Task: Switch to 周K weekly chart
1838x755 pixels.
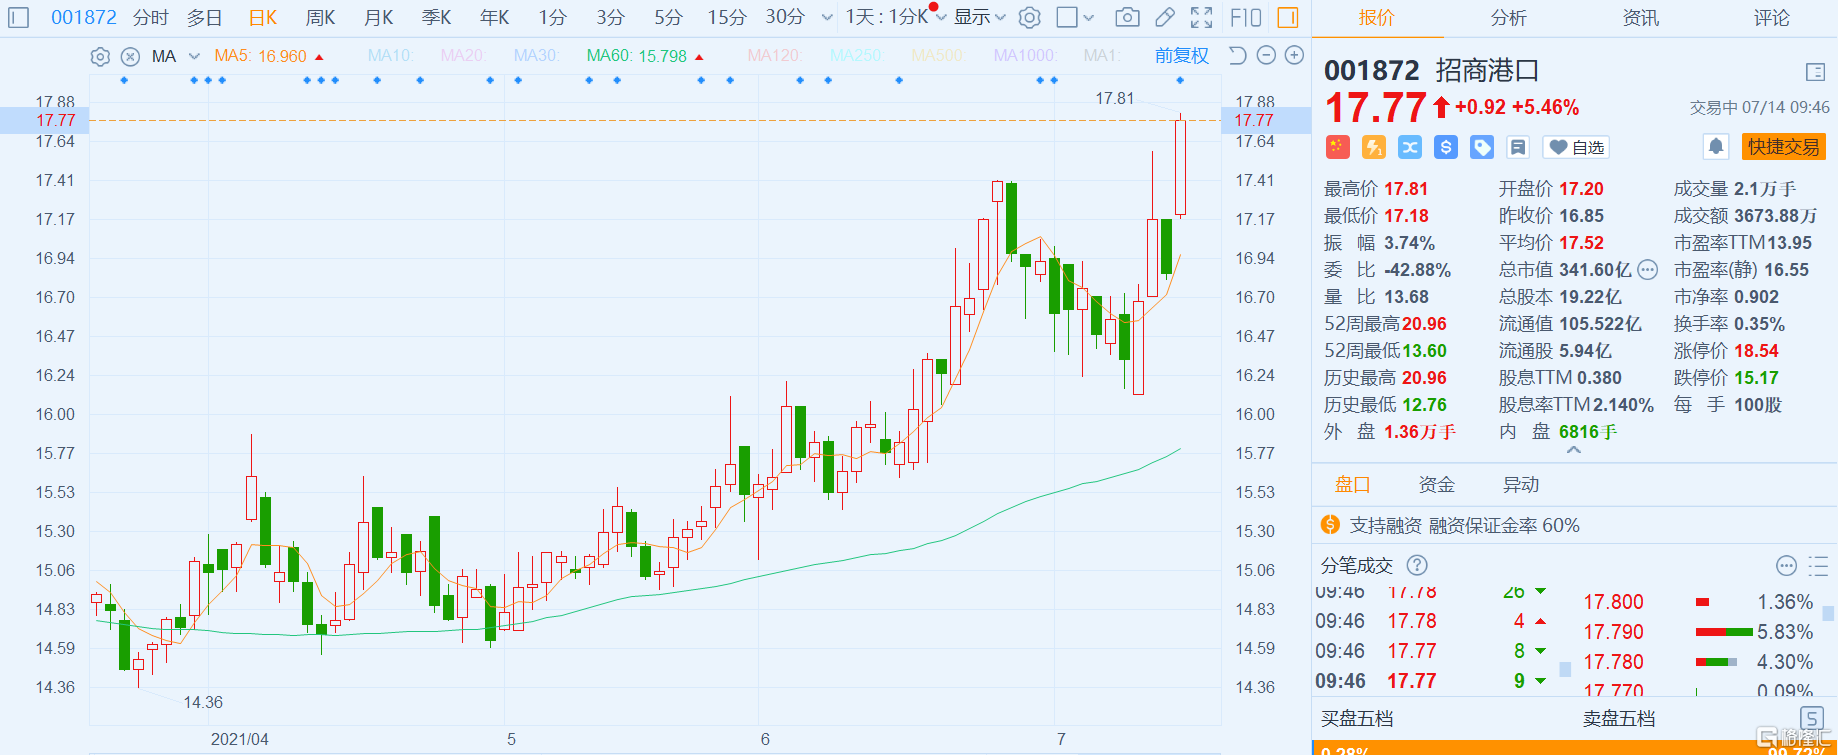Action: [321, 17]
